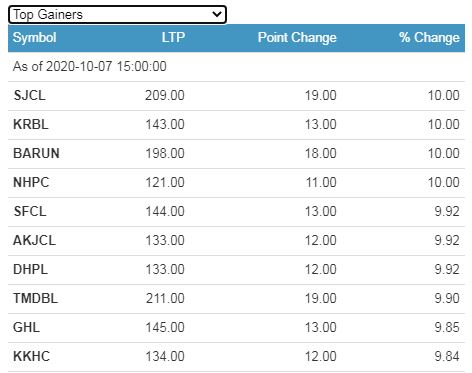Click the As of 2020-10-07 timestamp
Viewport: 472px width, 373px height.
point(90,67)
